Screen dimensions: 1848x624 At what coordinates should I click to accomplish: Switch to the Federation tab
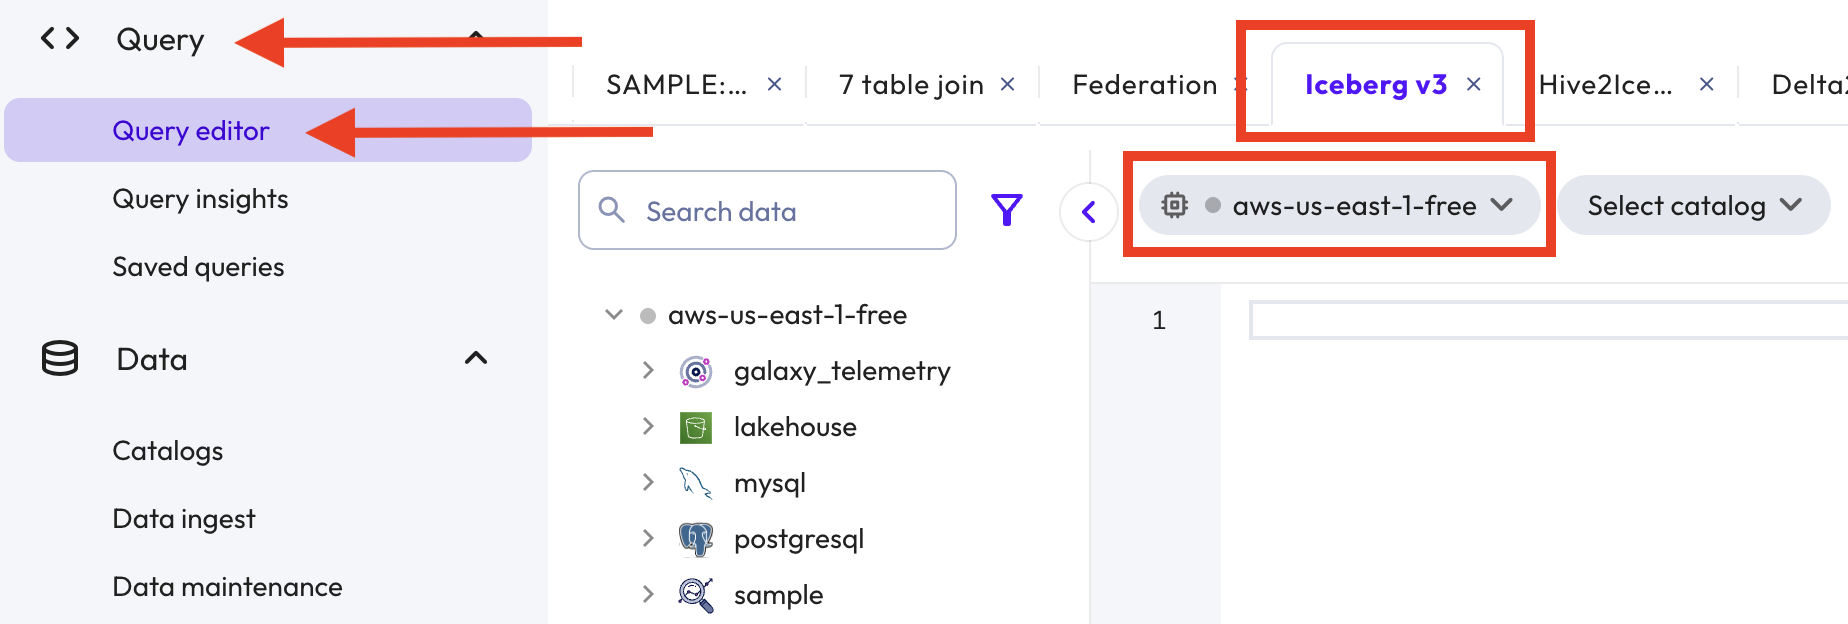coord(1144,85)
